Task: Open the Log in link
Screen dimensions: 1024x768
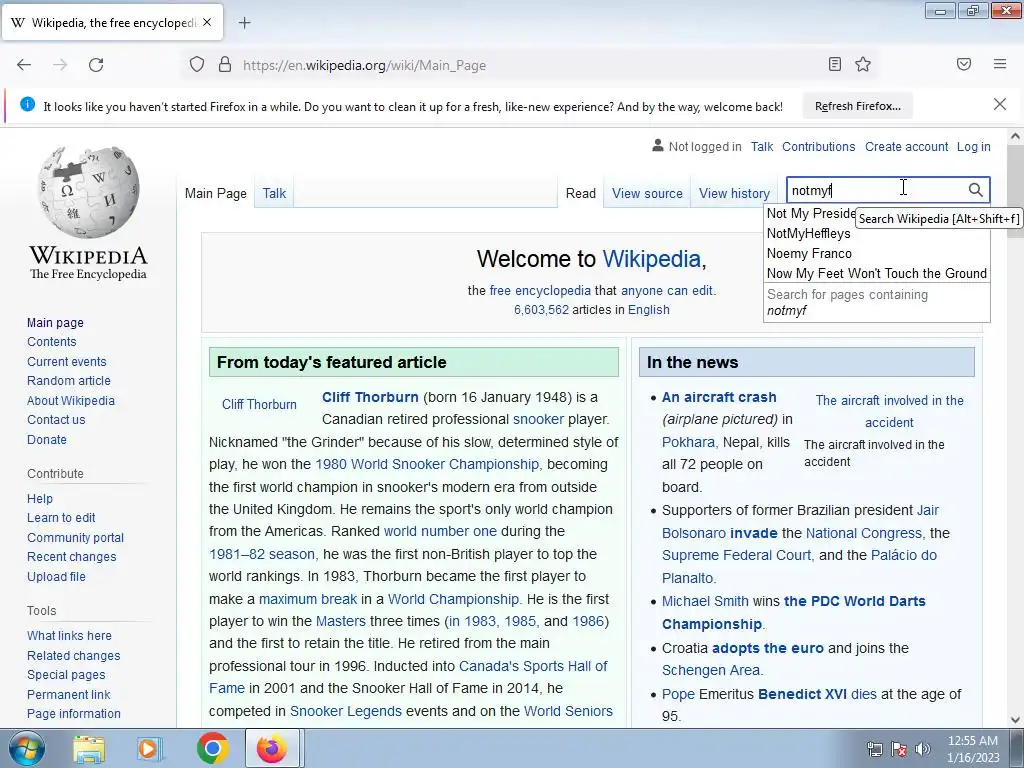Action: click(x=973, y=147)
